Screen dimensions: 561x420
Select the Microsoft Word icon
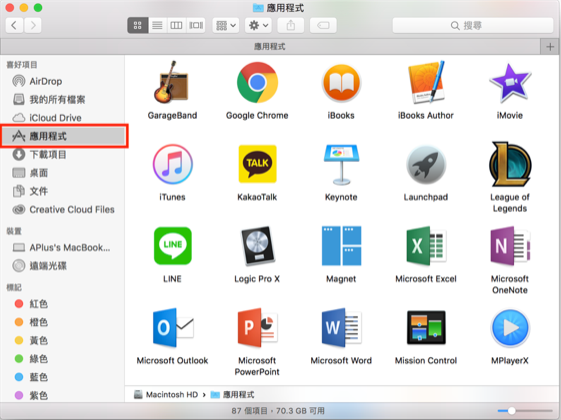click(341, 328)
